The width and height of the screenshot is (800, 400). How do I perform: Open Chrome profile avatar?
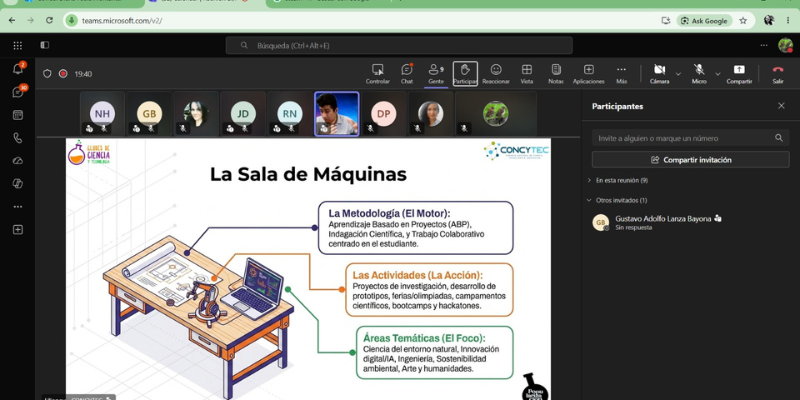pyautogui.click(x=769, y=20)
